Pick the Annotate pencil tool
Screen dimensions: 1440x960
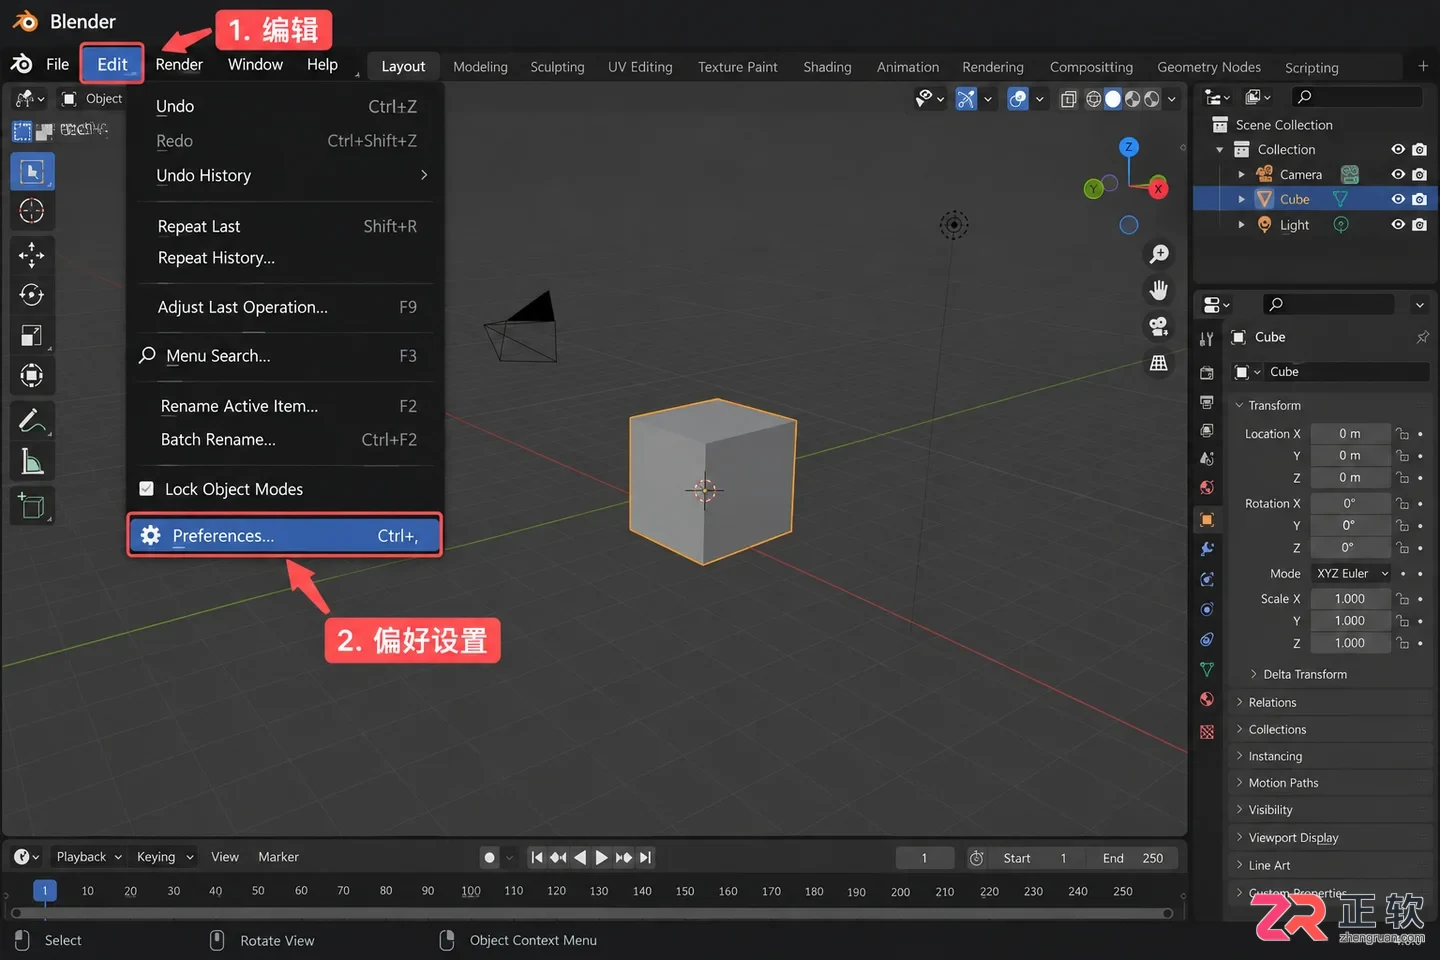point(32,421)
